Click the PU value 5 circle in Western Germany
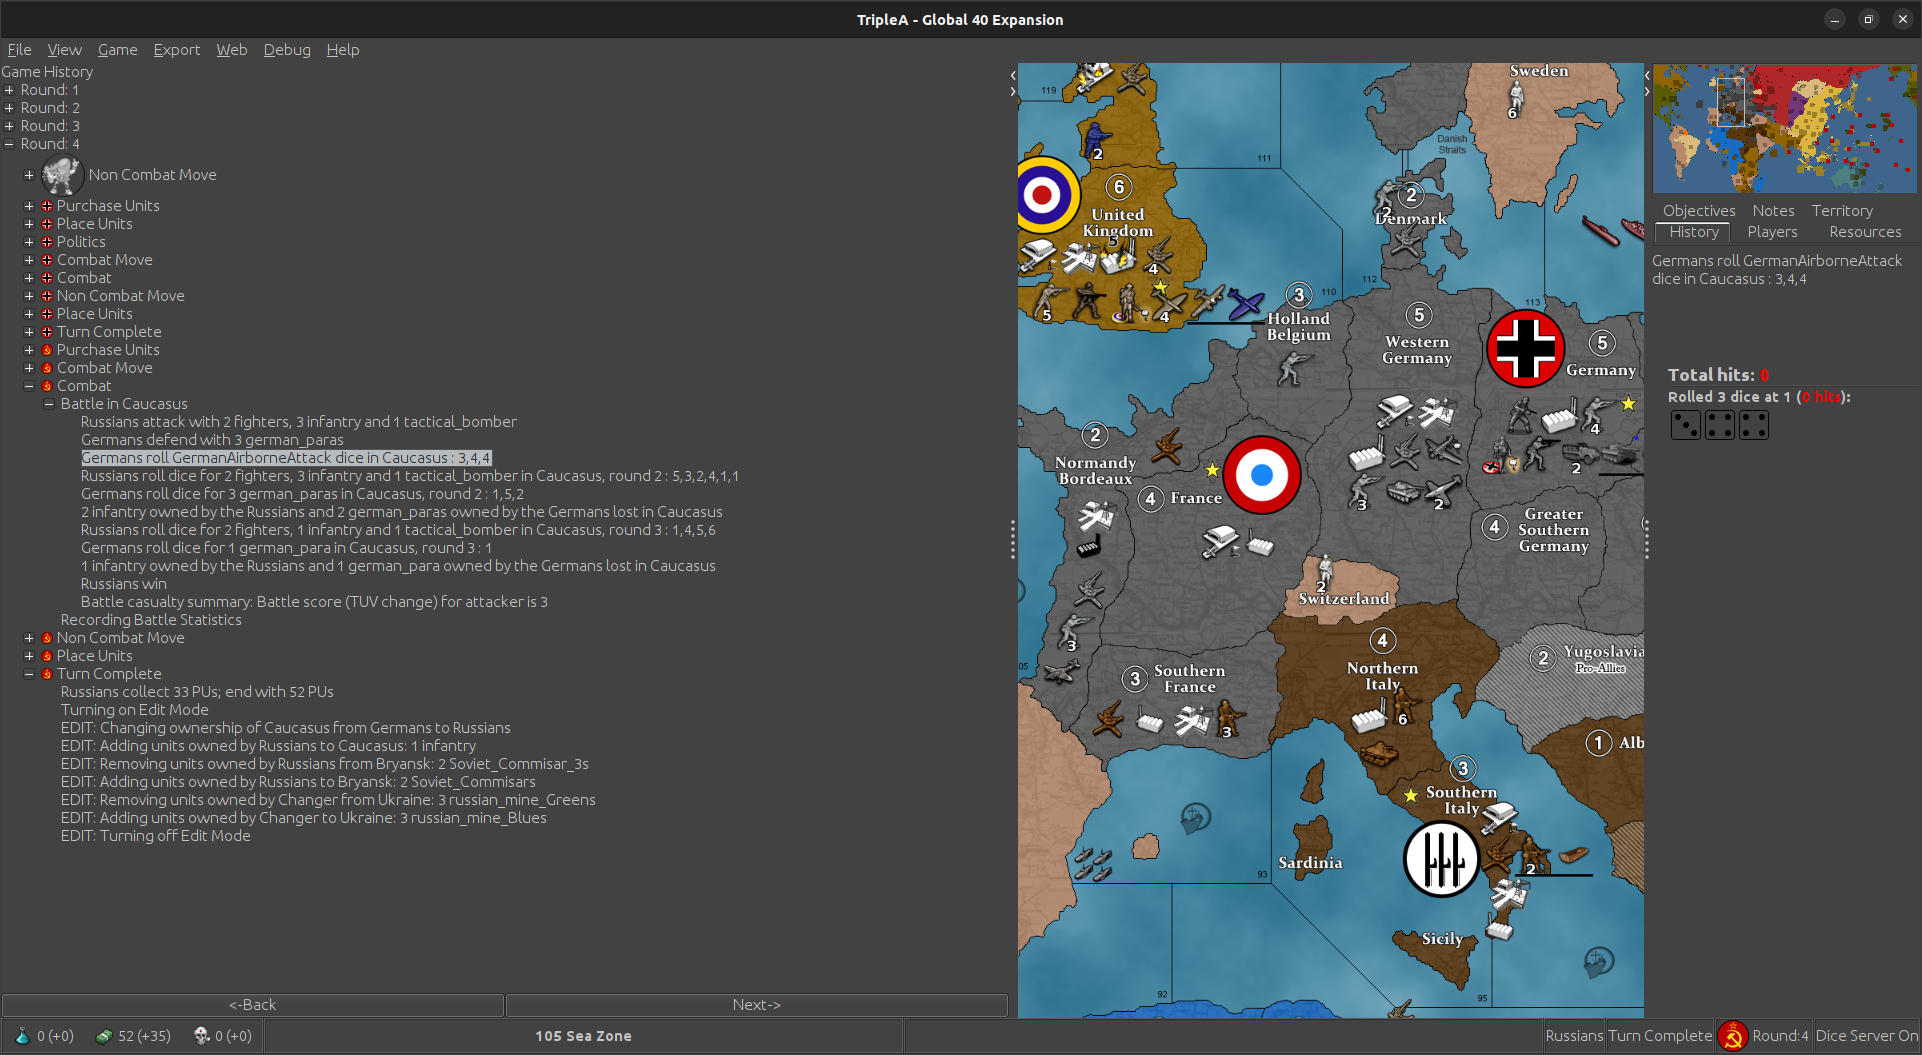 tap(1419, 315)
